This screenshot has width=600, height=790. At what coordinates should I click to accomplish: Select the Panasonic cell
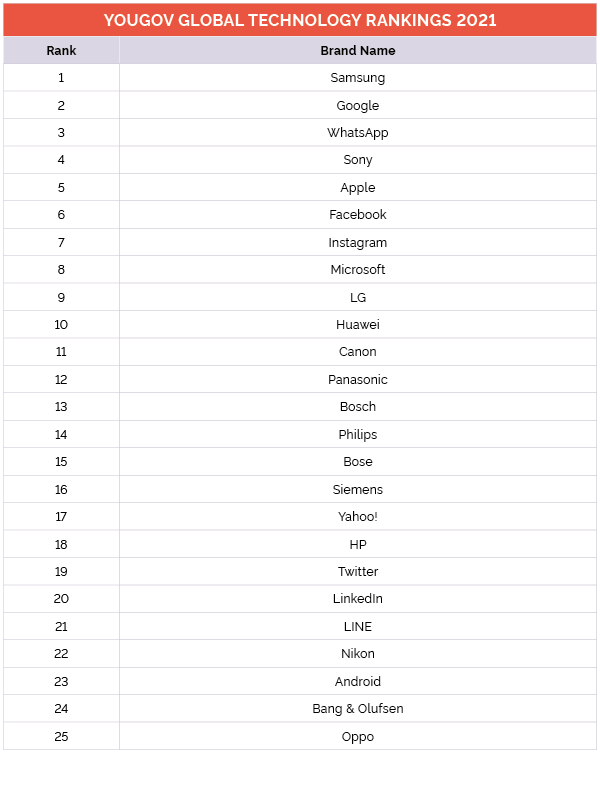[x=358, y=379]
